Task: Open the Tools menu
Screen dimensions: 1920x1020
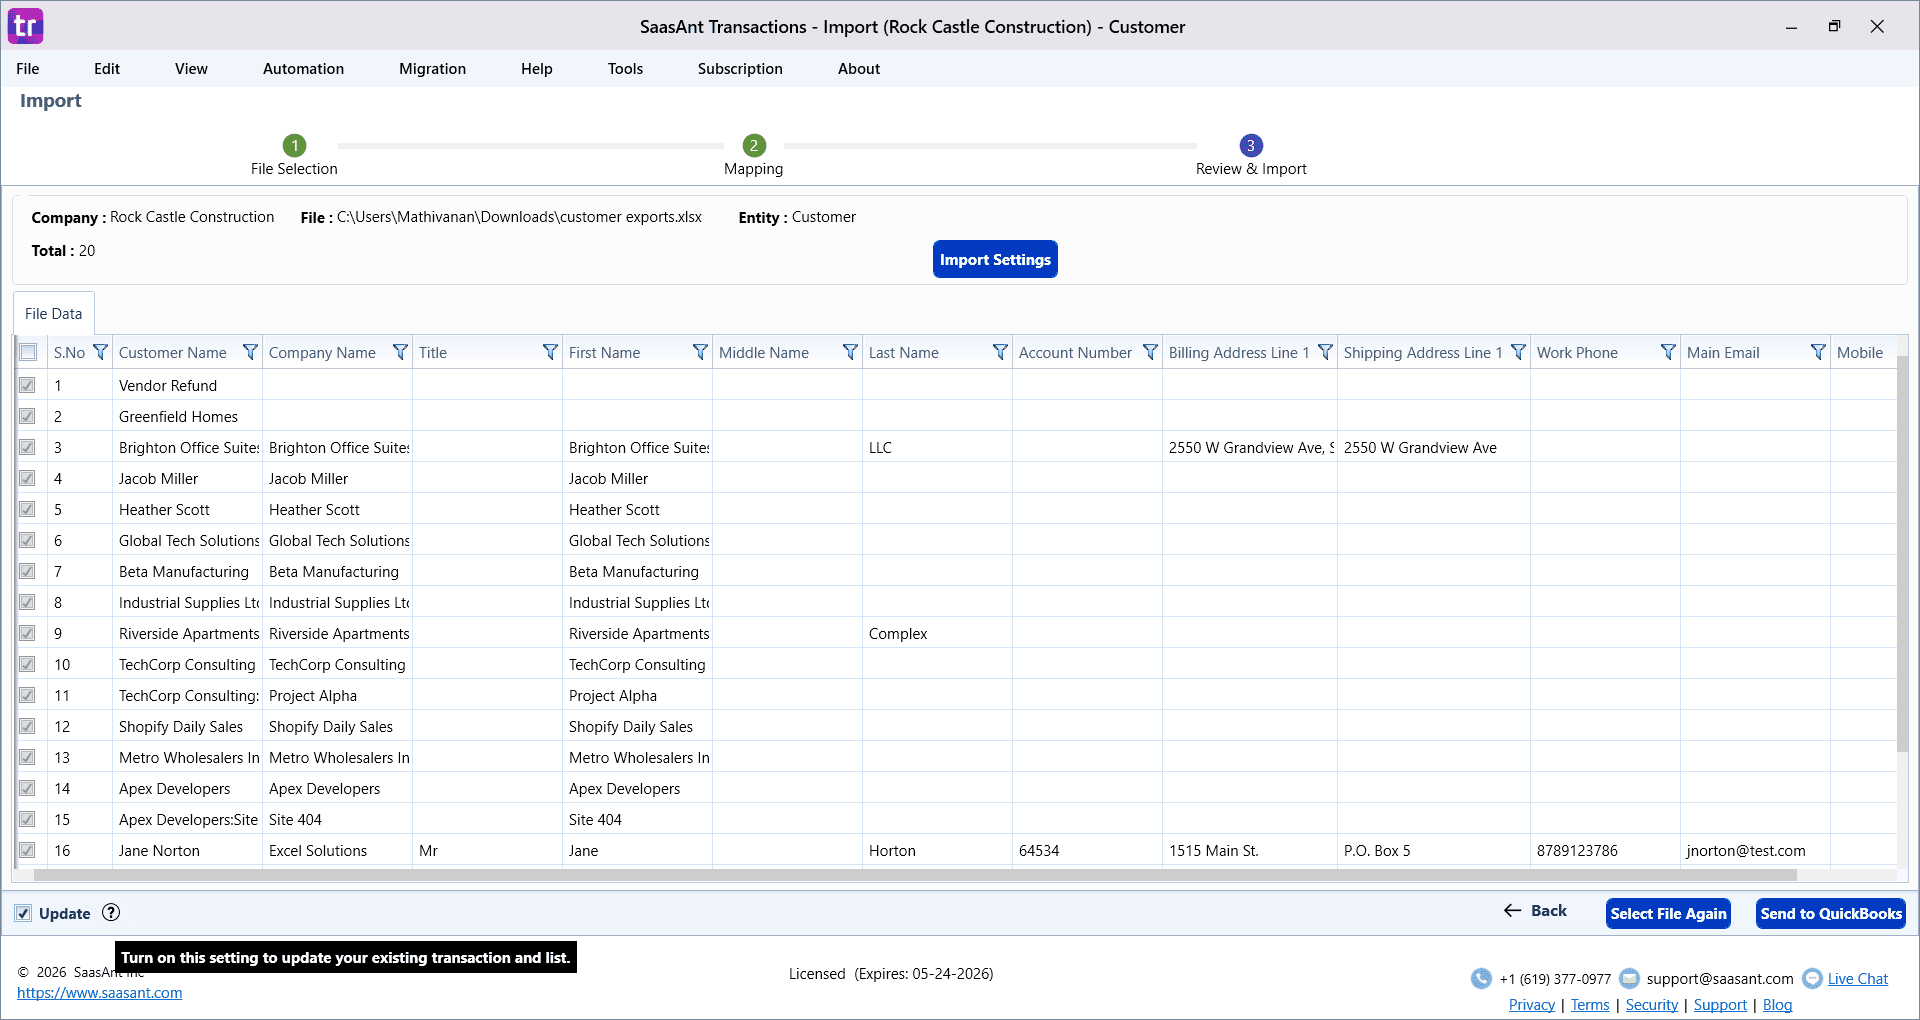Action: point(625,68)
